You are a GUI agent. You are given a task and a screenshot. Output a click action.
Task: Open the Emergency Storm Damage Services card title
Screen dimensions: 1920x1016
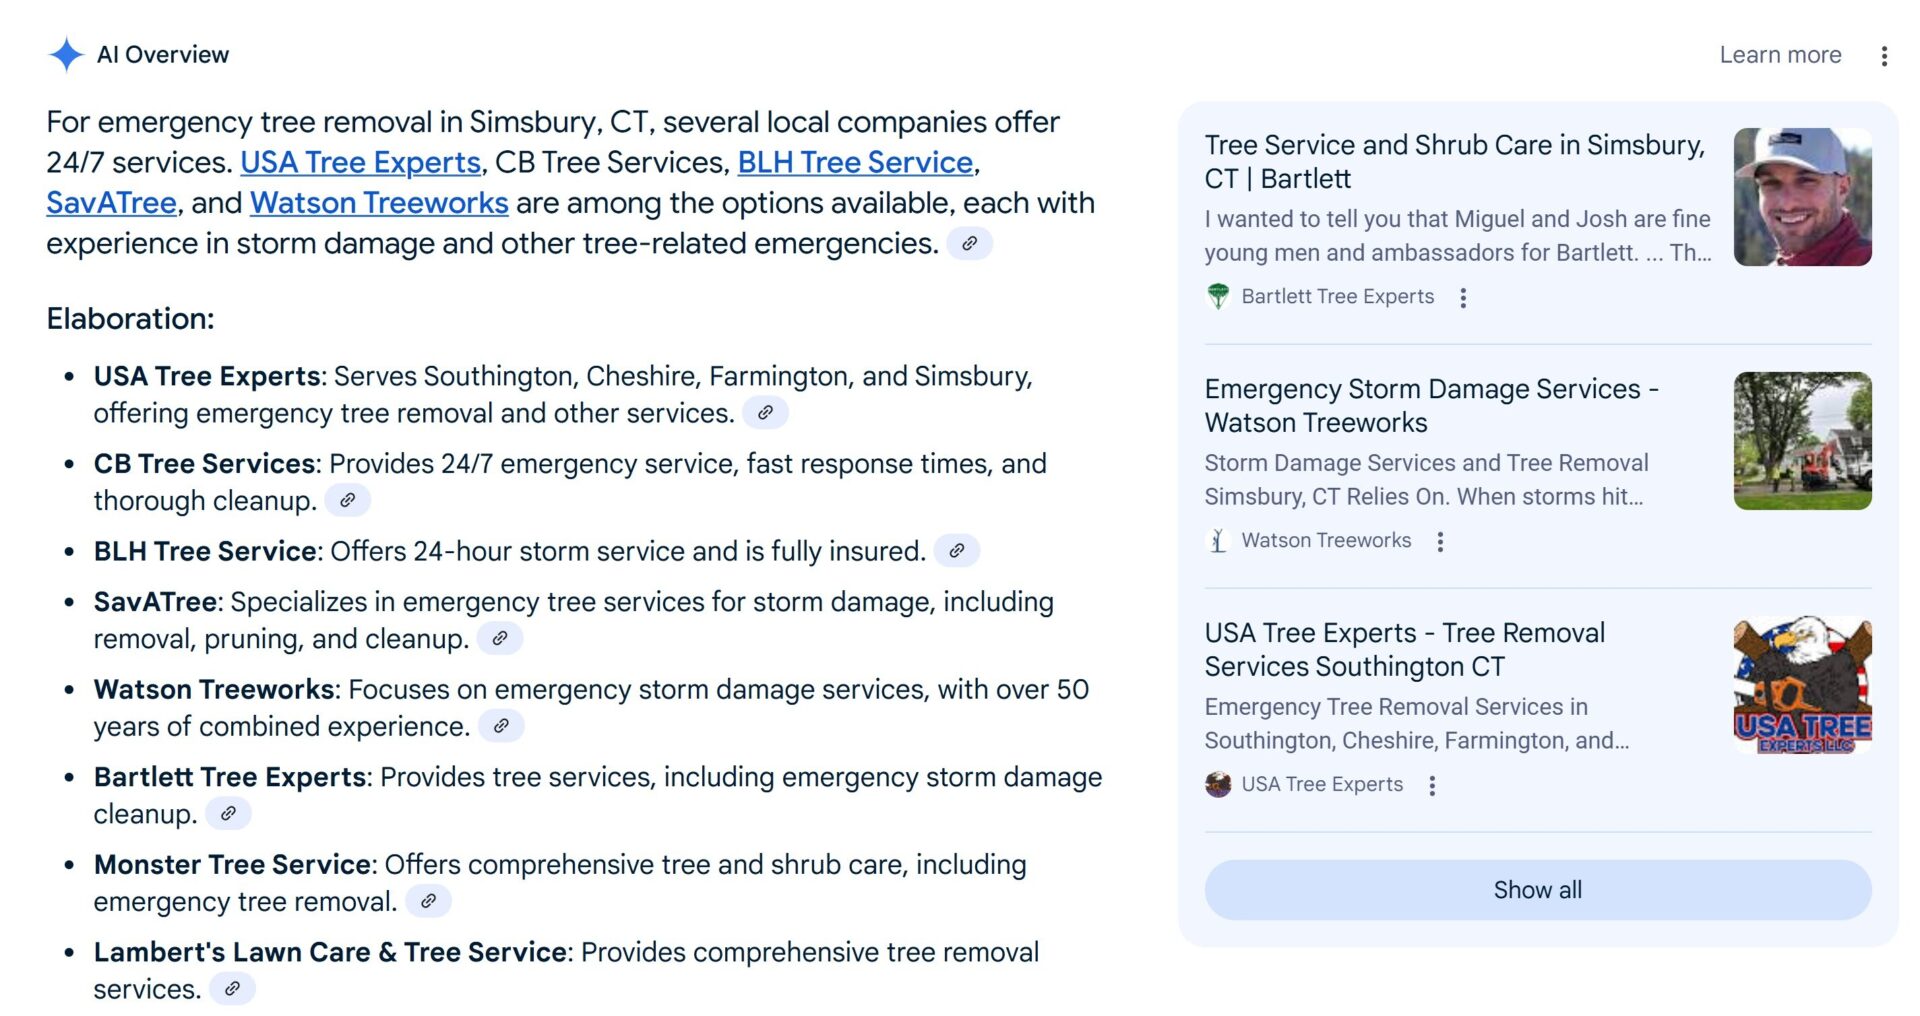coord(1430,405)
